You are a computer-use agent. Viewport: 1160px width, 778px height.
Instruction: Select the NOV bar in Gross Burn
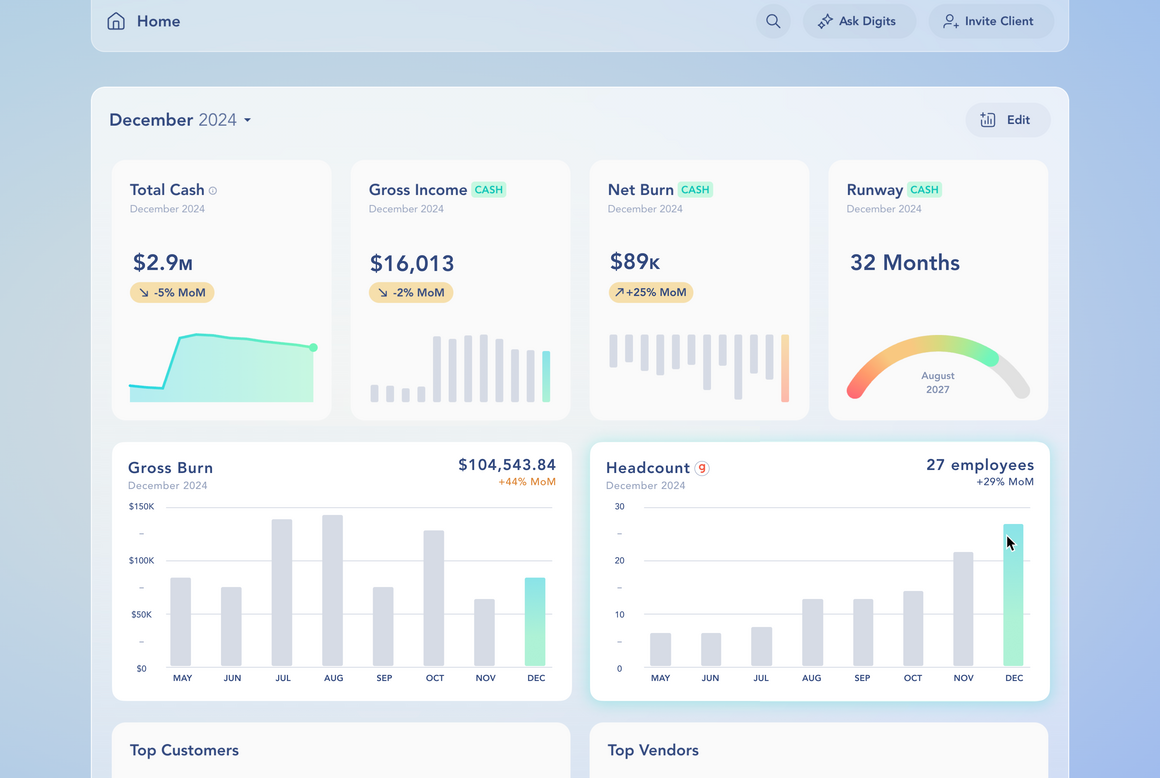pos(485,632)
